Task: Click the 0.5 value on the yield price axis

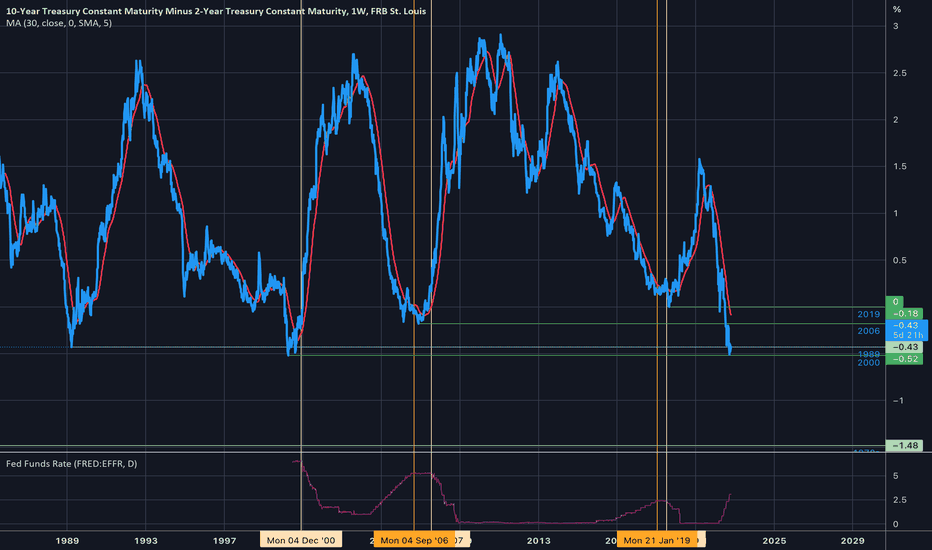Action: tap(899, 260)
